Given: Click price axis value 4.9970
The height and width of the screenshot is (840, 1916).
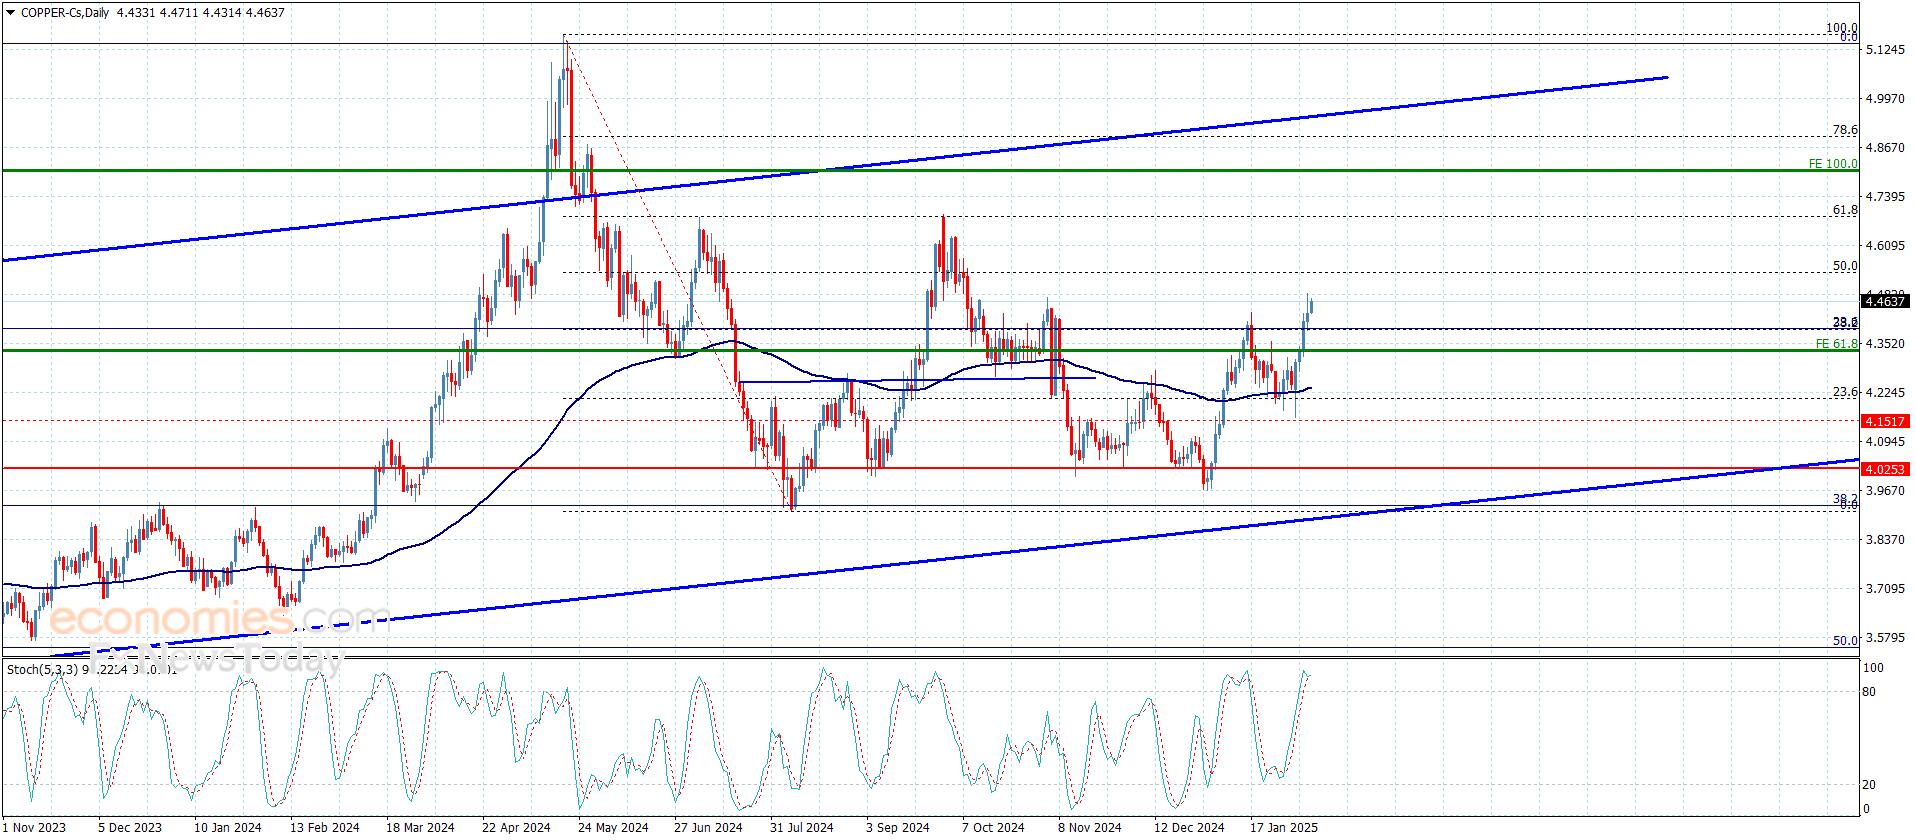Looking at the screenshot, I should tap(1885, 98).
